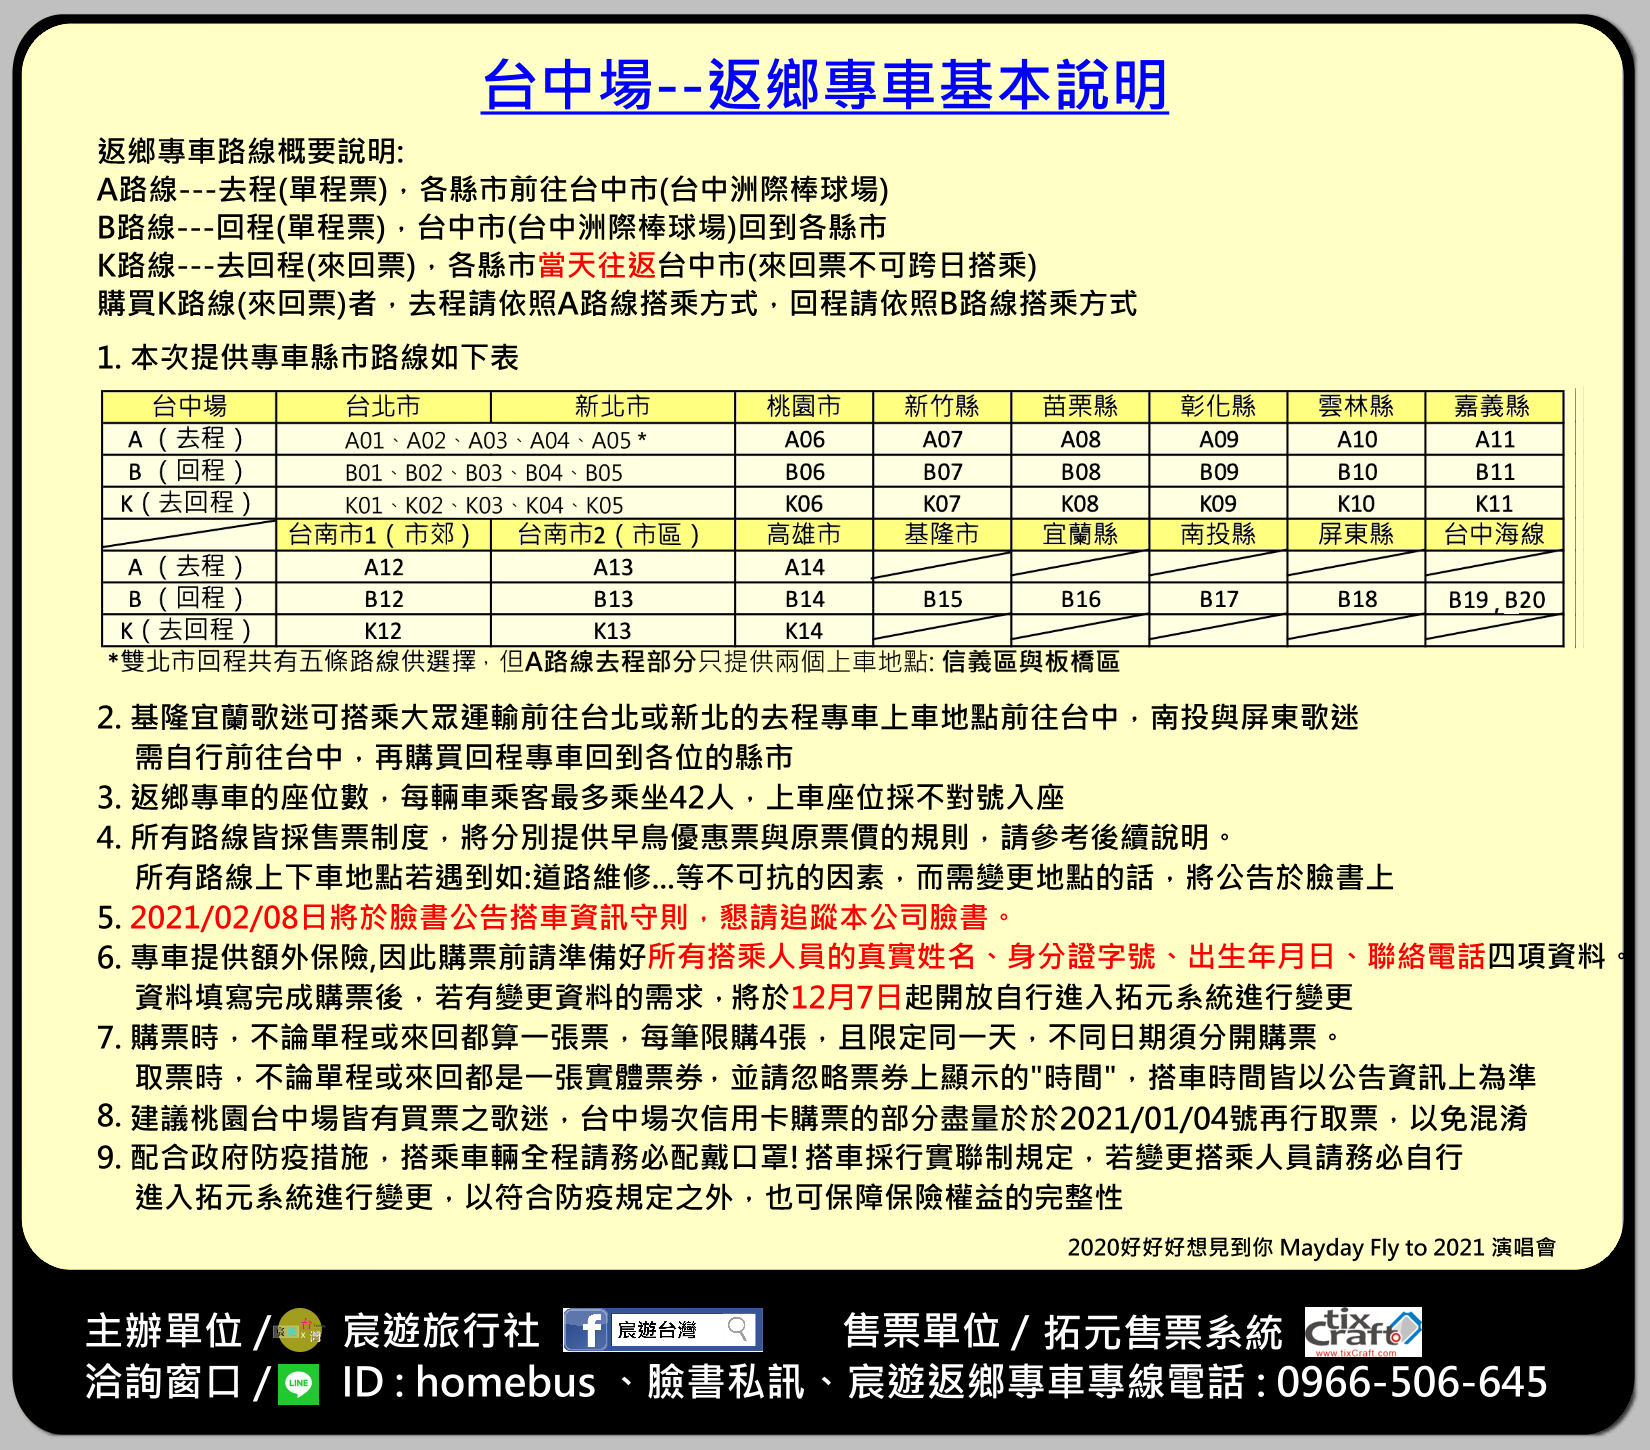Viewport: 1650px width, 1450px height.
Task: Select the 苗栗縣 header cell
Action: point(1080,407)
